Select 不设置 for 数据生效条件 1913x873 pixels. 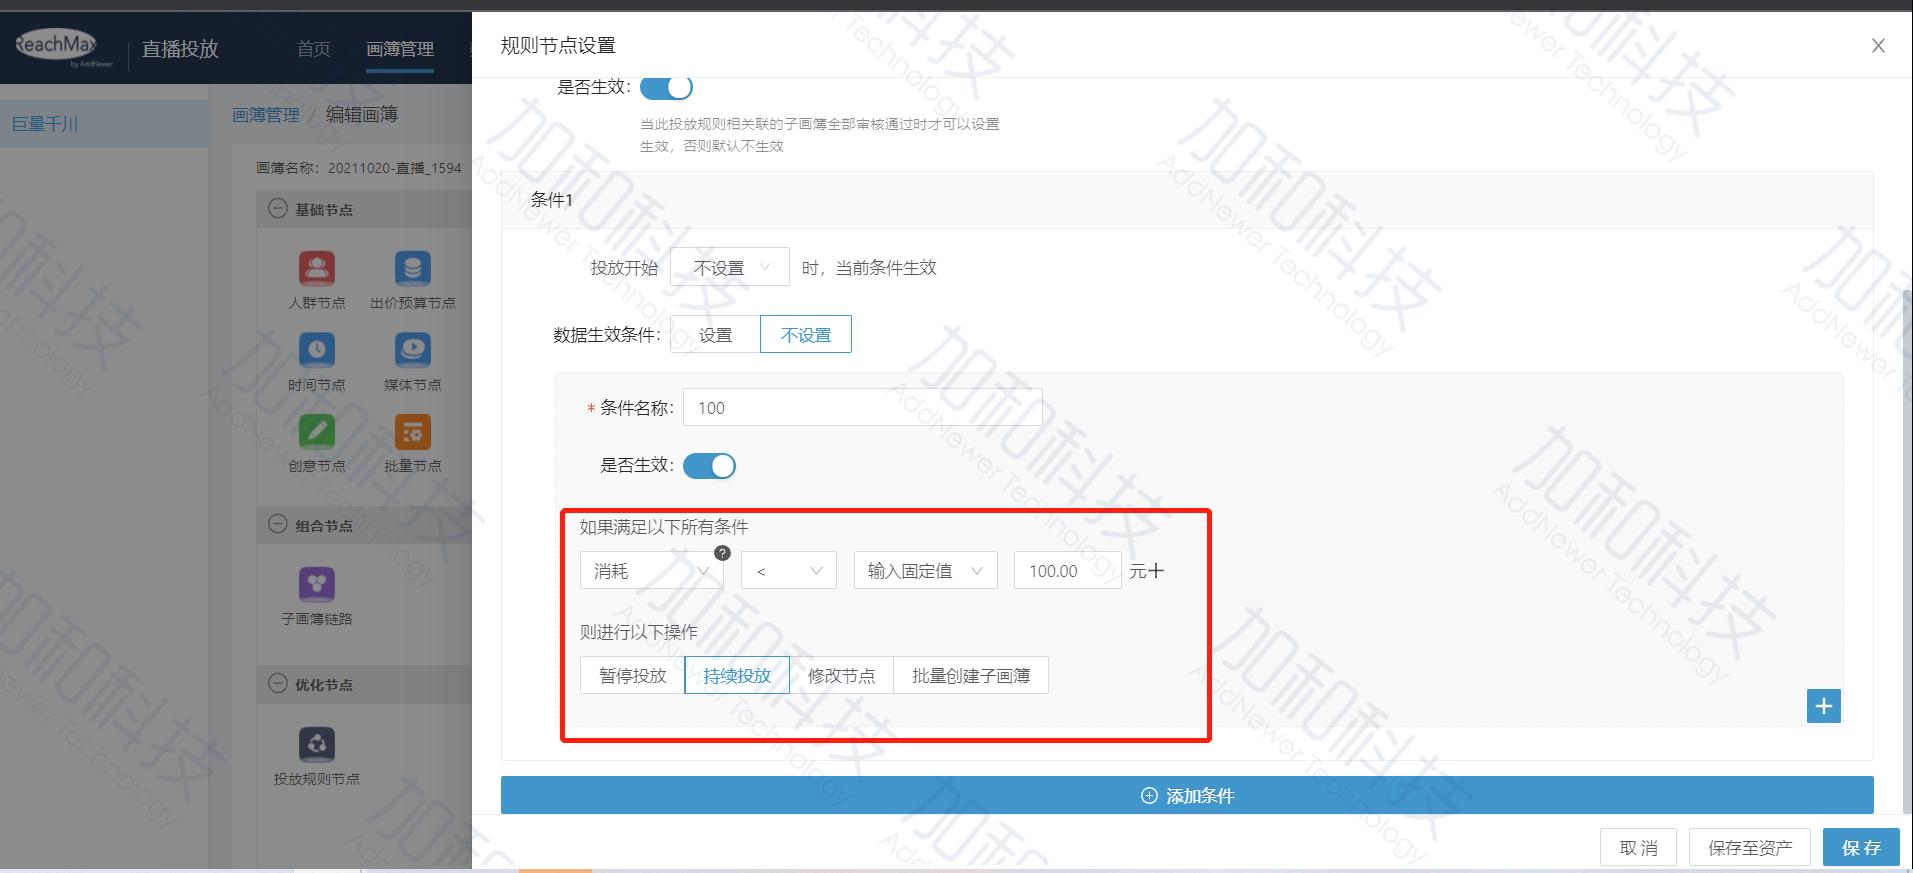tap(806, 335)
